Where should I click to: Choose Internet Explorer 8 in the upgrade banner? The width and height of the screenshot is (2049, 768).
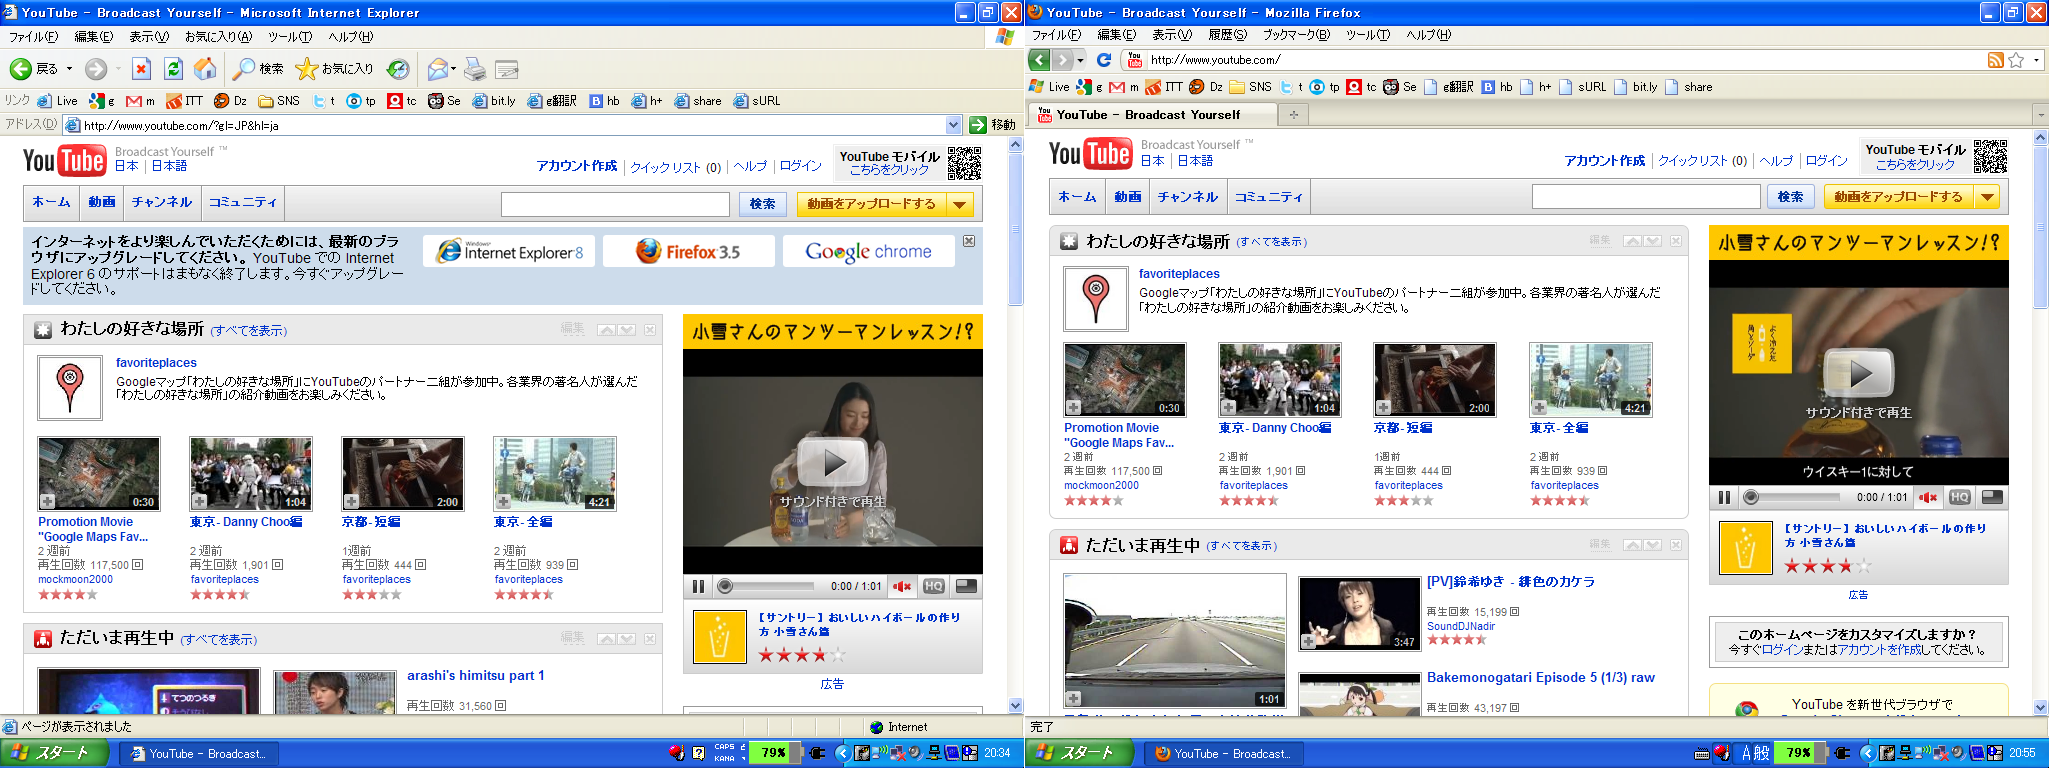509,252
